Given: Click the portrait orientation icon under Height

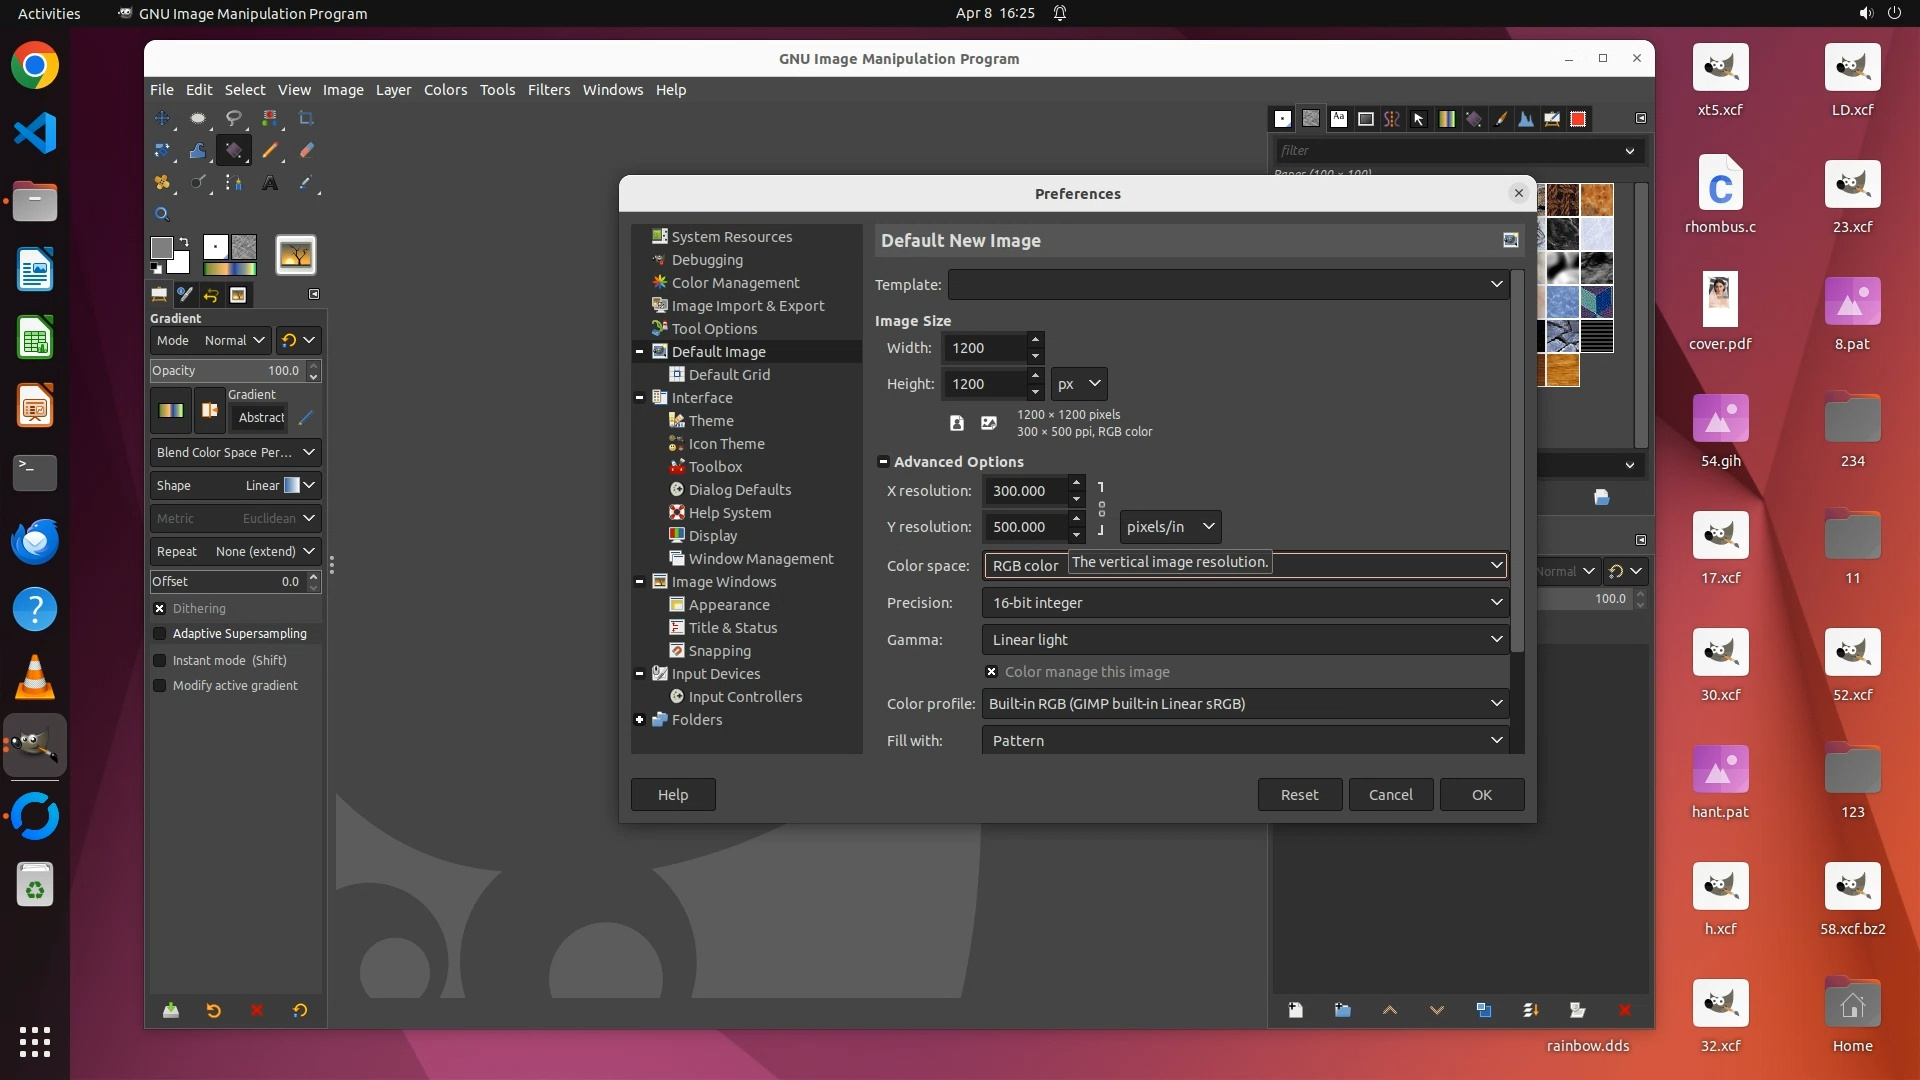Looking at the screenshot, I should pyautogui.click(x=957, y=423).
